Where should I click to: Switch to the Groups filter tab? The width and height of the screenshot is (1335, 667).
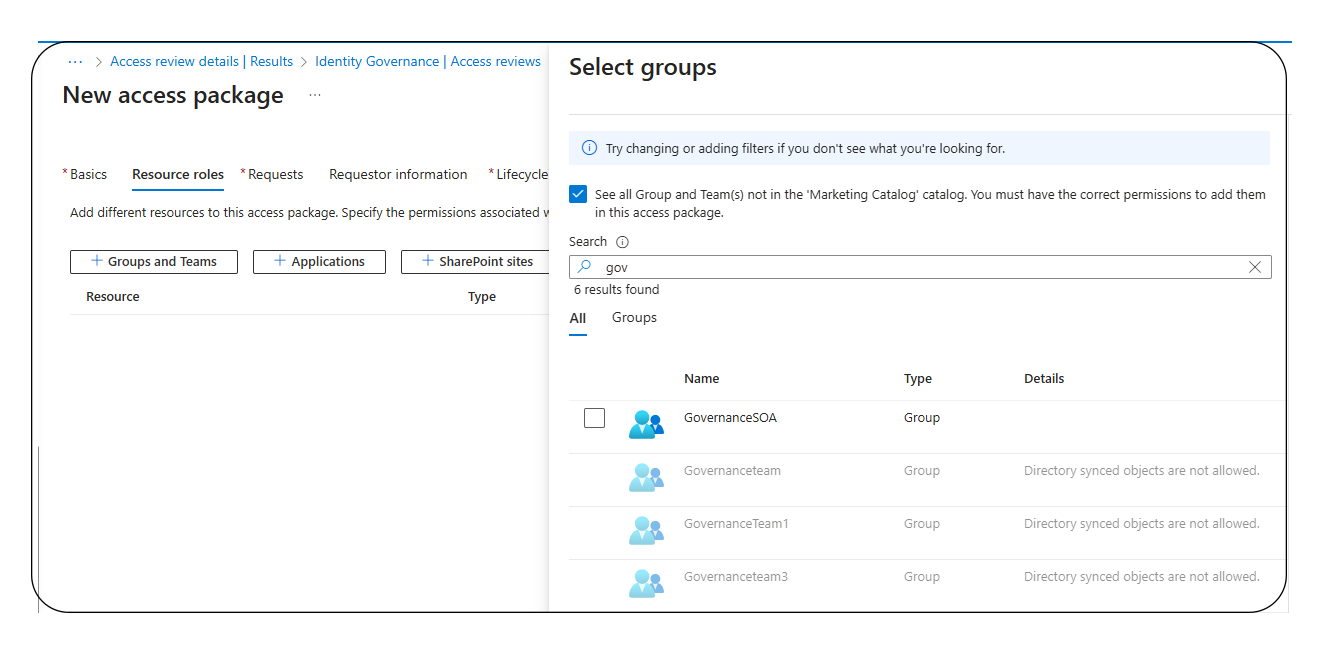634,318
